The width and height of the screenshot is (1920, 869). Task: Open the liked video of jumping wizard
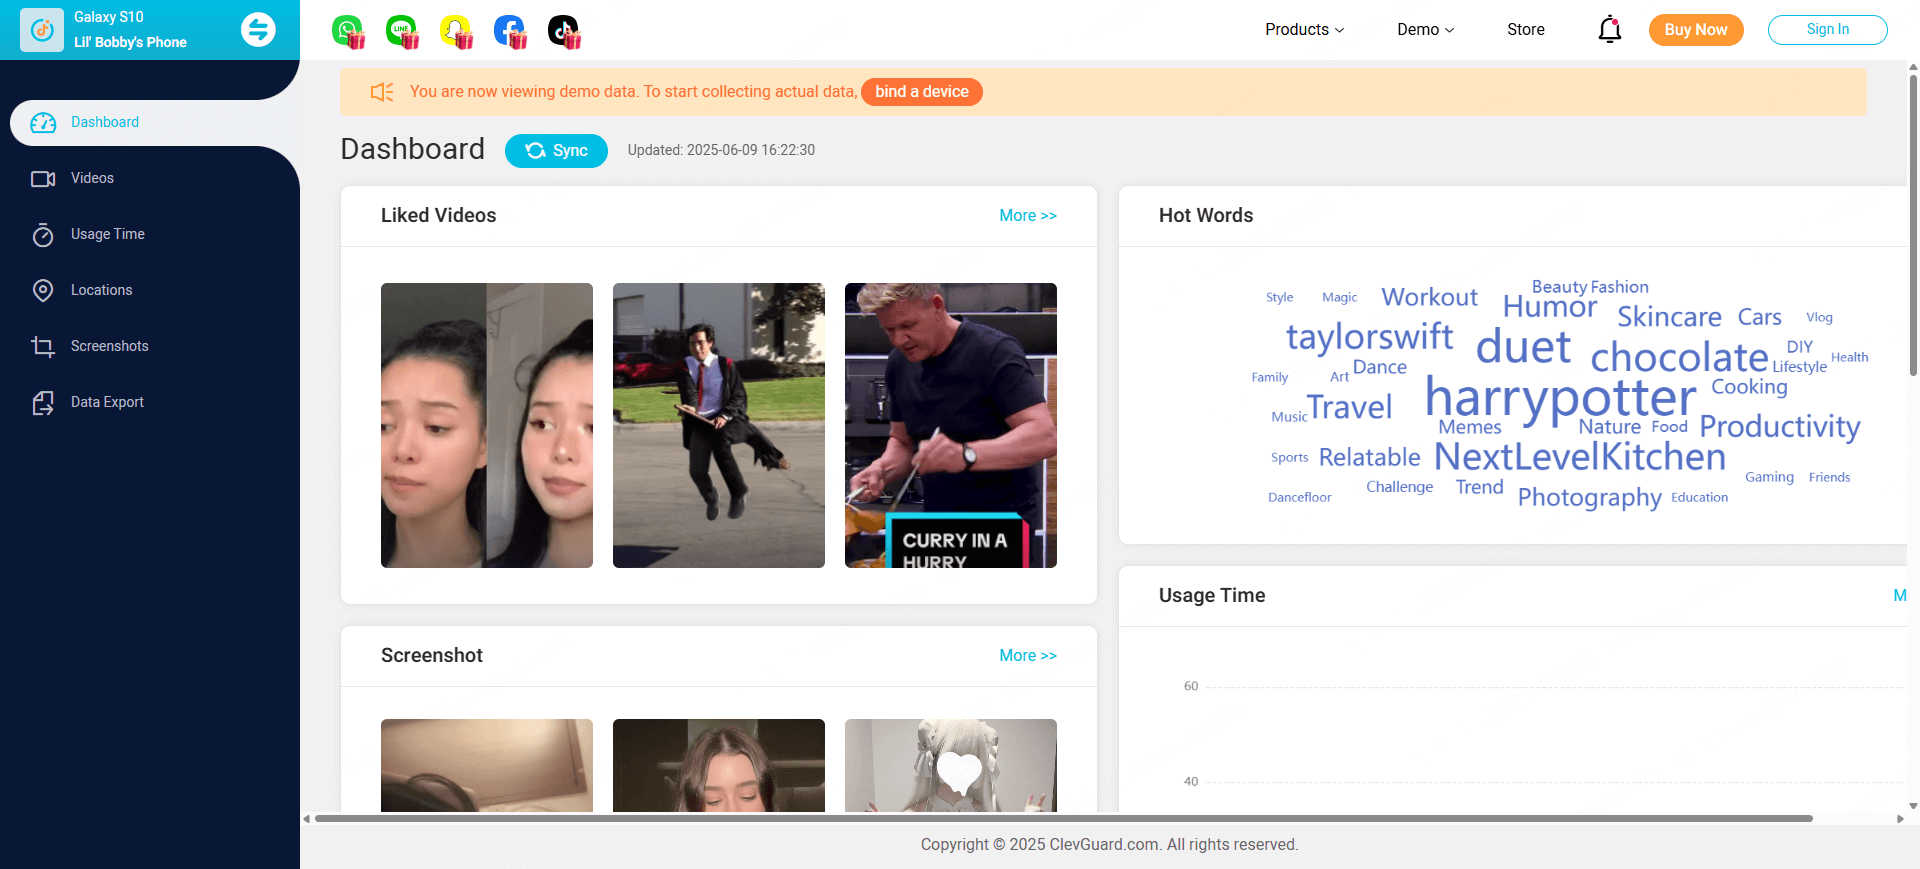(x=719, y=425)
